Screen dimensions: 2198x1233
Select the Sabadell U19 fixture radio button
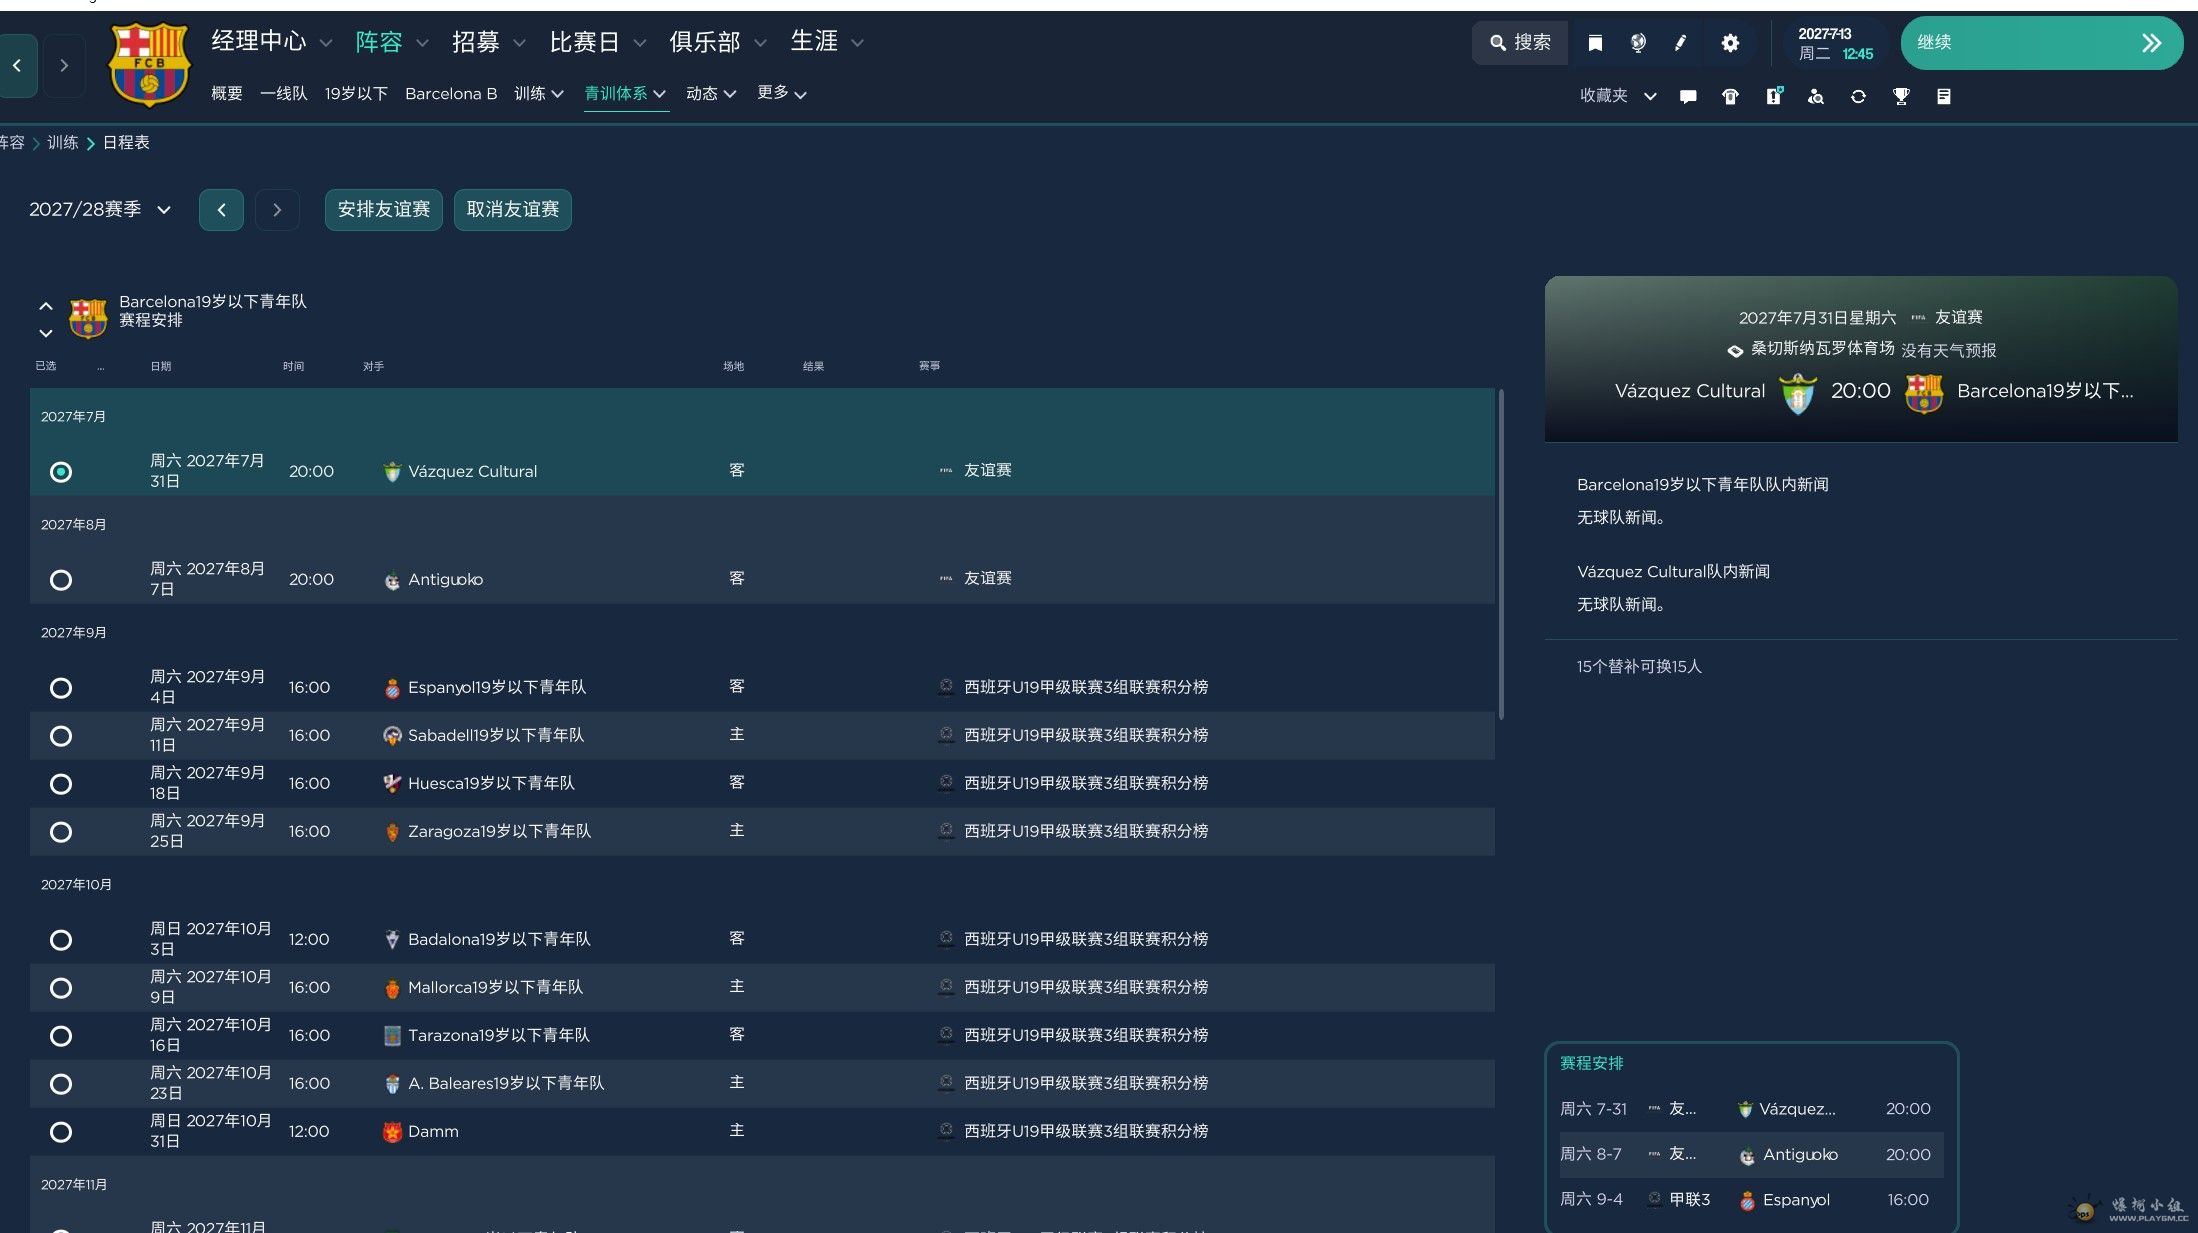click(61, 736)
